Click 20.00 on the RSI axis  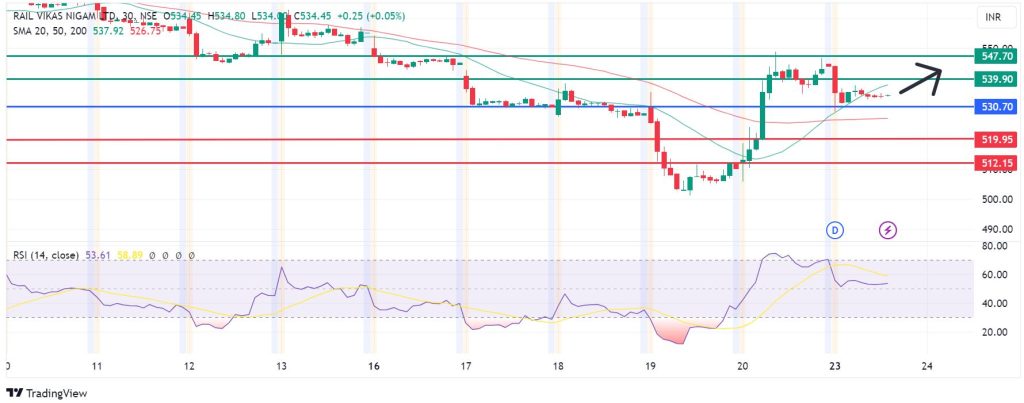tap(995, 332)
